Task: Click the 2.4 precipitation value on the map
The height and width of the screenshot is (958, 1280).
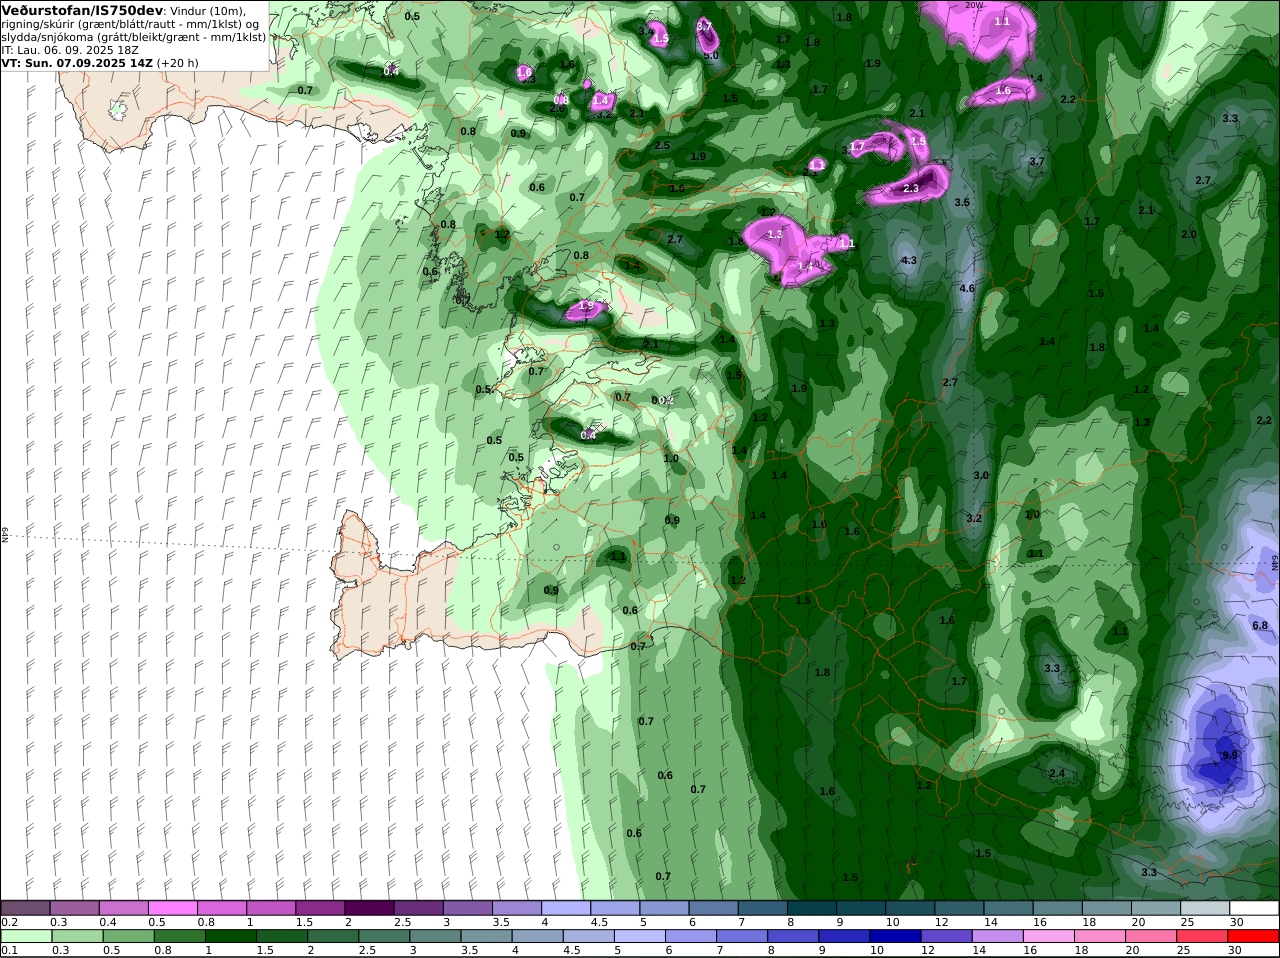Action: [x=1056, y=773]
